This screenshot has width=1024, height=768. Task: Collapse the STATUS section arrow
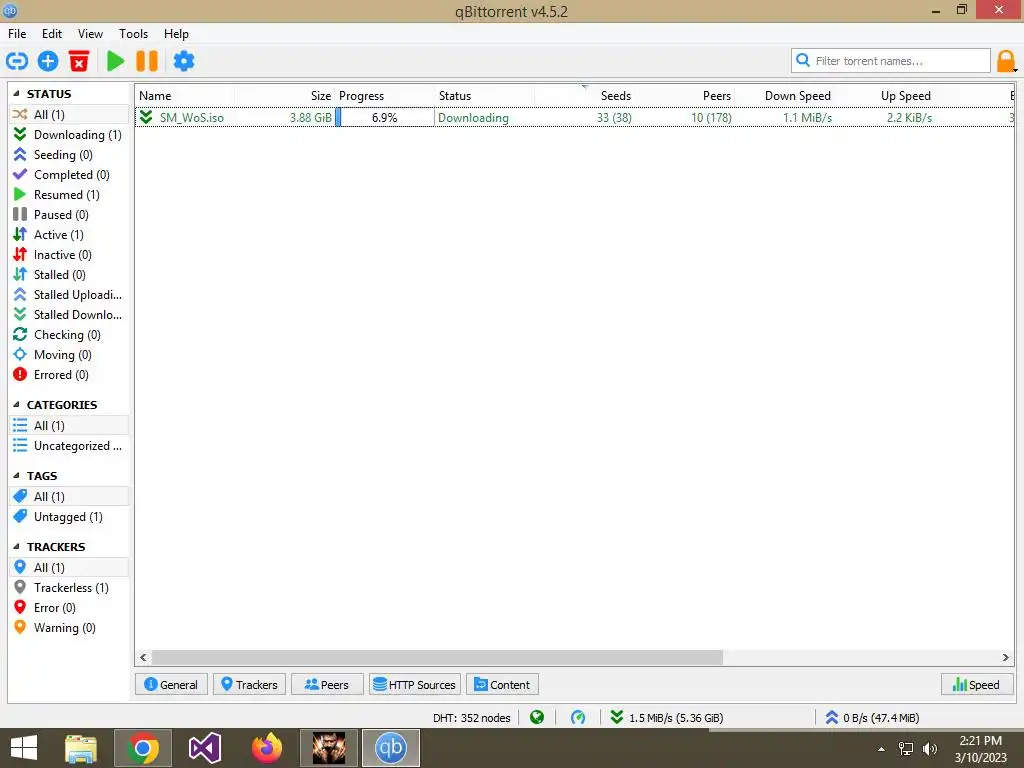click(x=16, y=94)
